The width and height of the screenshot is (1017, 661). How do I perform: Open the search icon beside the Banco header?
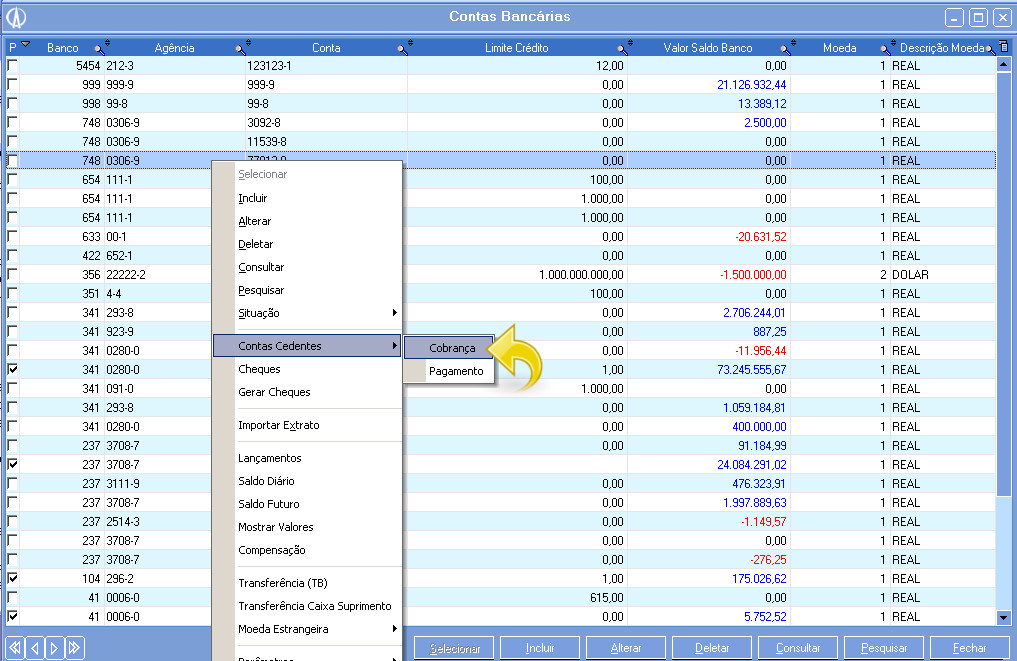99,48
